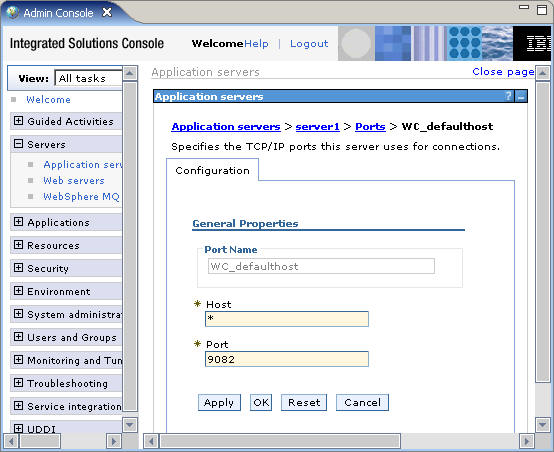Viewport: 554px width, 452px height.
Task: Open Web servers in navigation tree
Action: (x=74, y=181)
